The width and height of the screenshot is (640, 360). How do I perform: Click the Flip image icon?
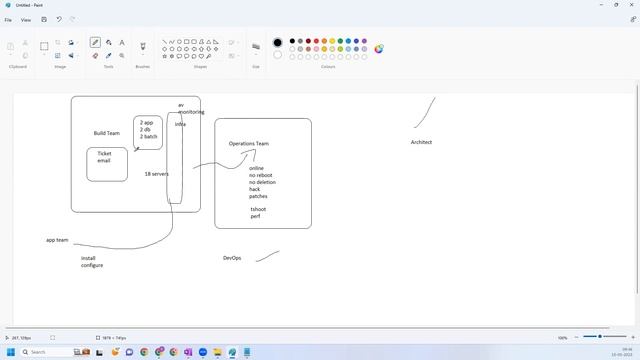click(x=71, y=56)
